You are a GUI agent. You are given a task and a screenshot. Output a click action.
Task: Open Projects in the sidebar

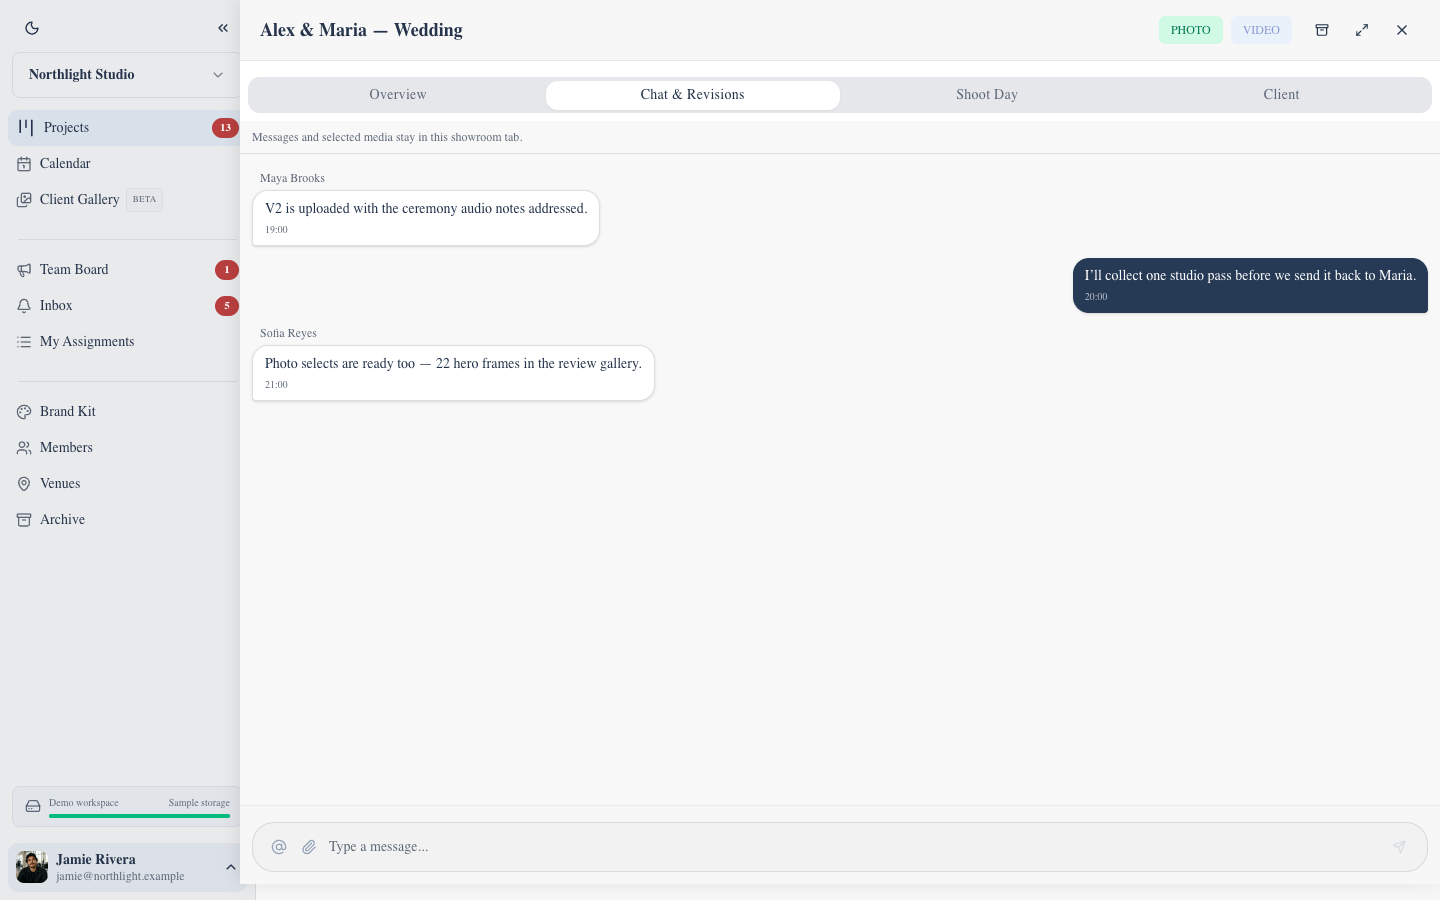[x=124, y=127]
